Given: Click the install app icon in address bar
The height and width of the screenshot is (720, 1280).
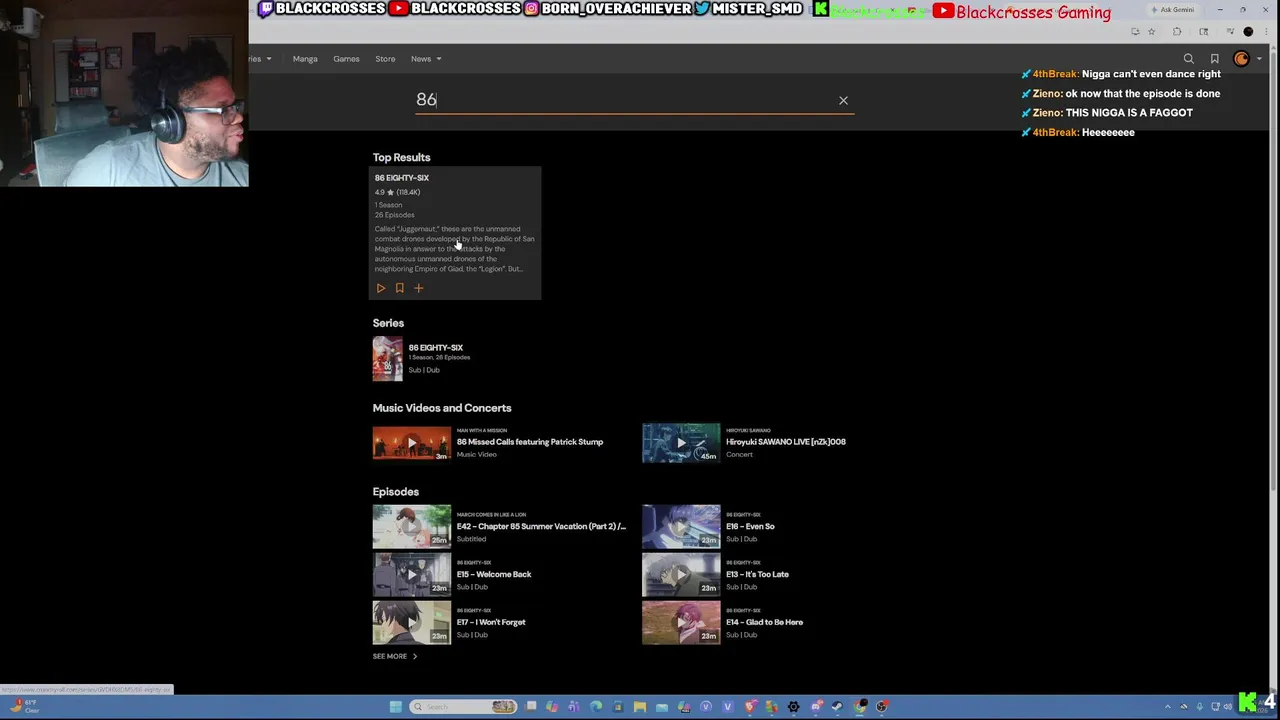Looking at the screenshot, I should [x=1135, y=32].
